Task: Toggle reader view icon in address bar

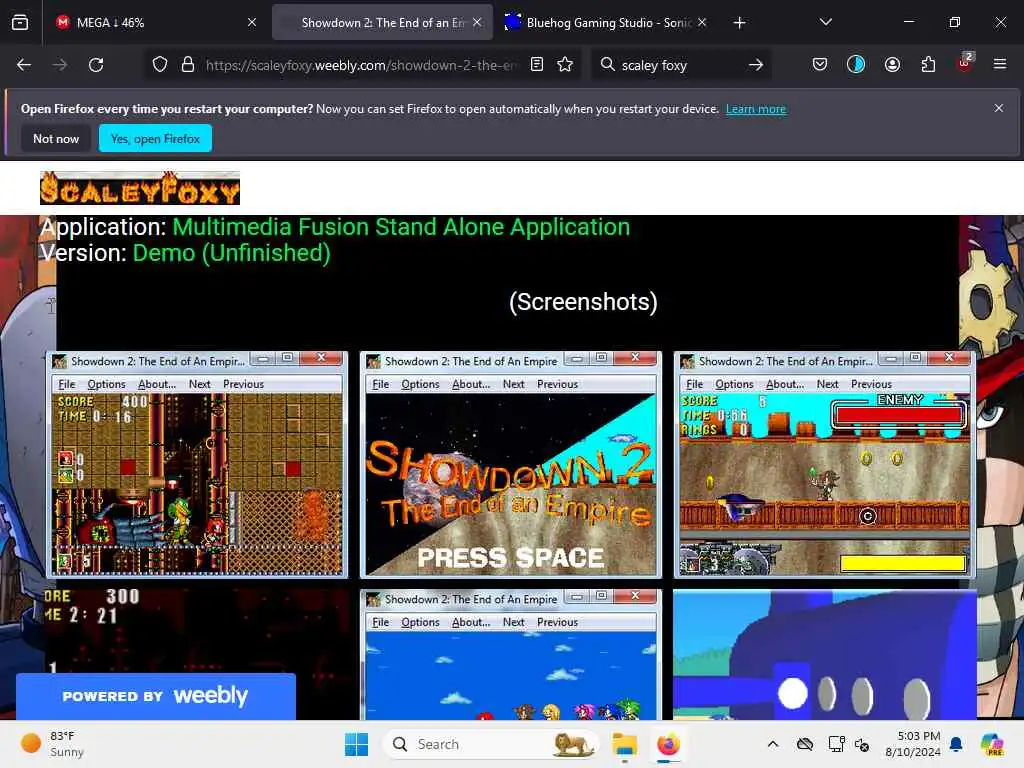Action: pos(537,65)
